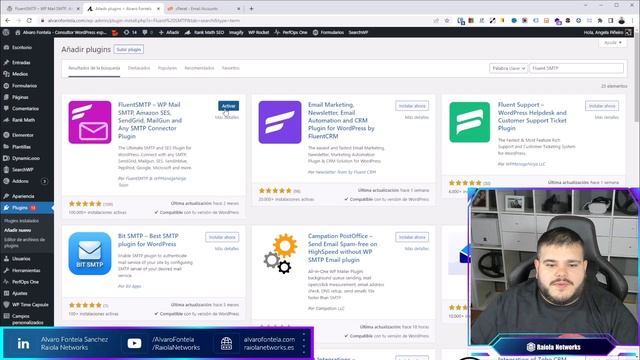Viewport: 640px width, 360px height.
Task: Open the Favoritos tab
Action: (231, 68)
